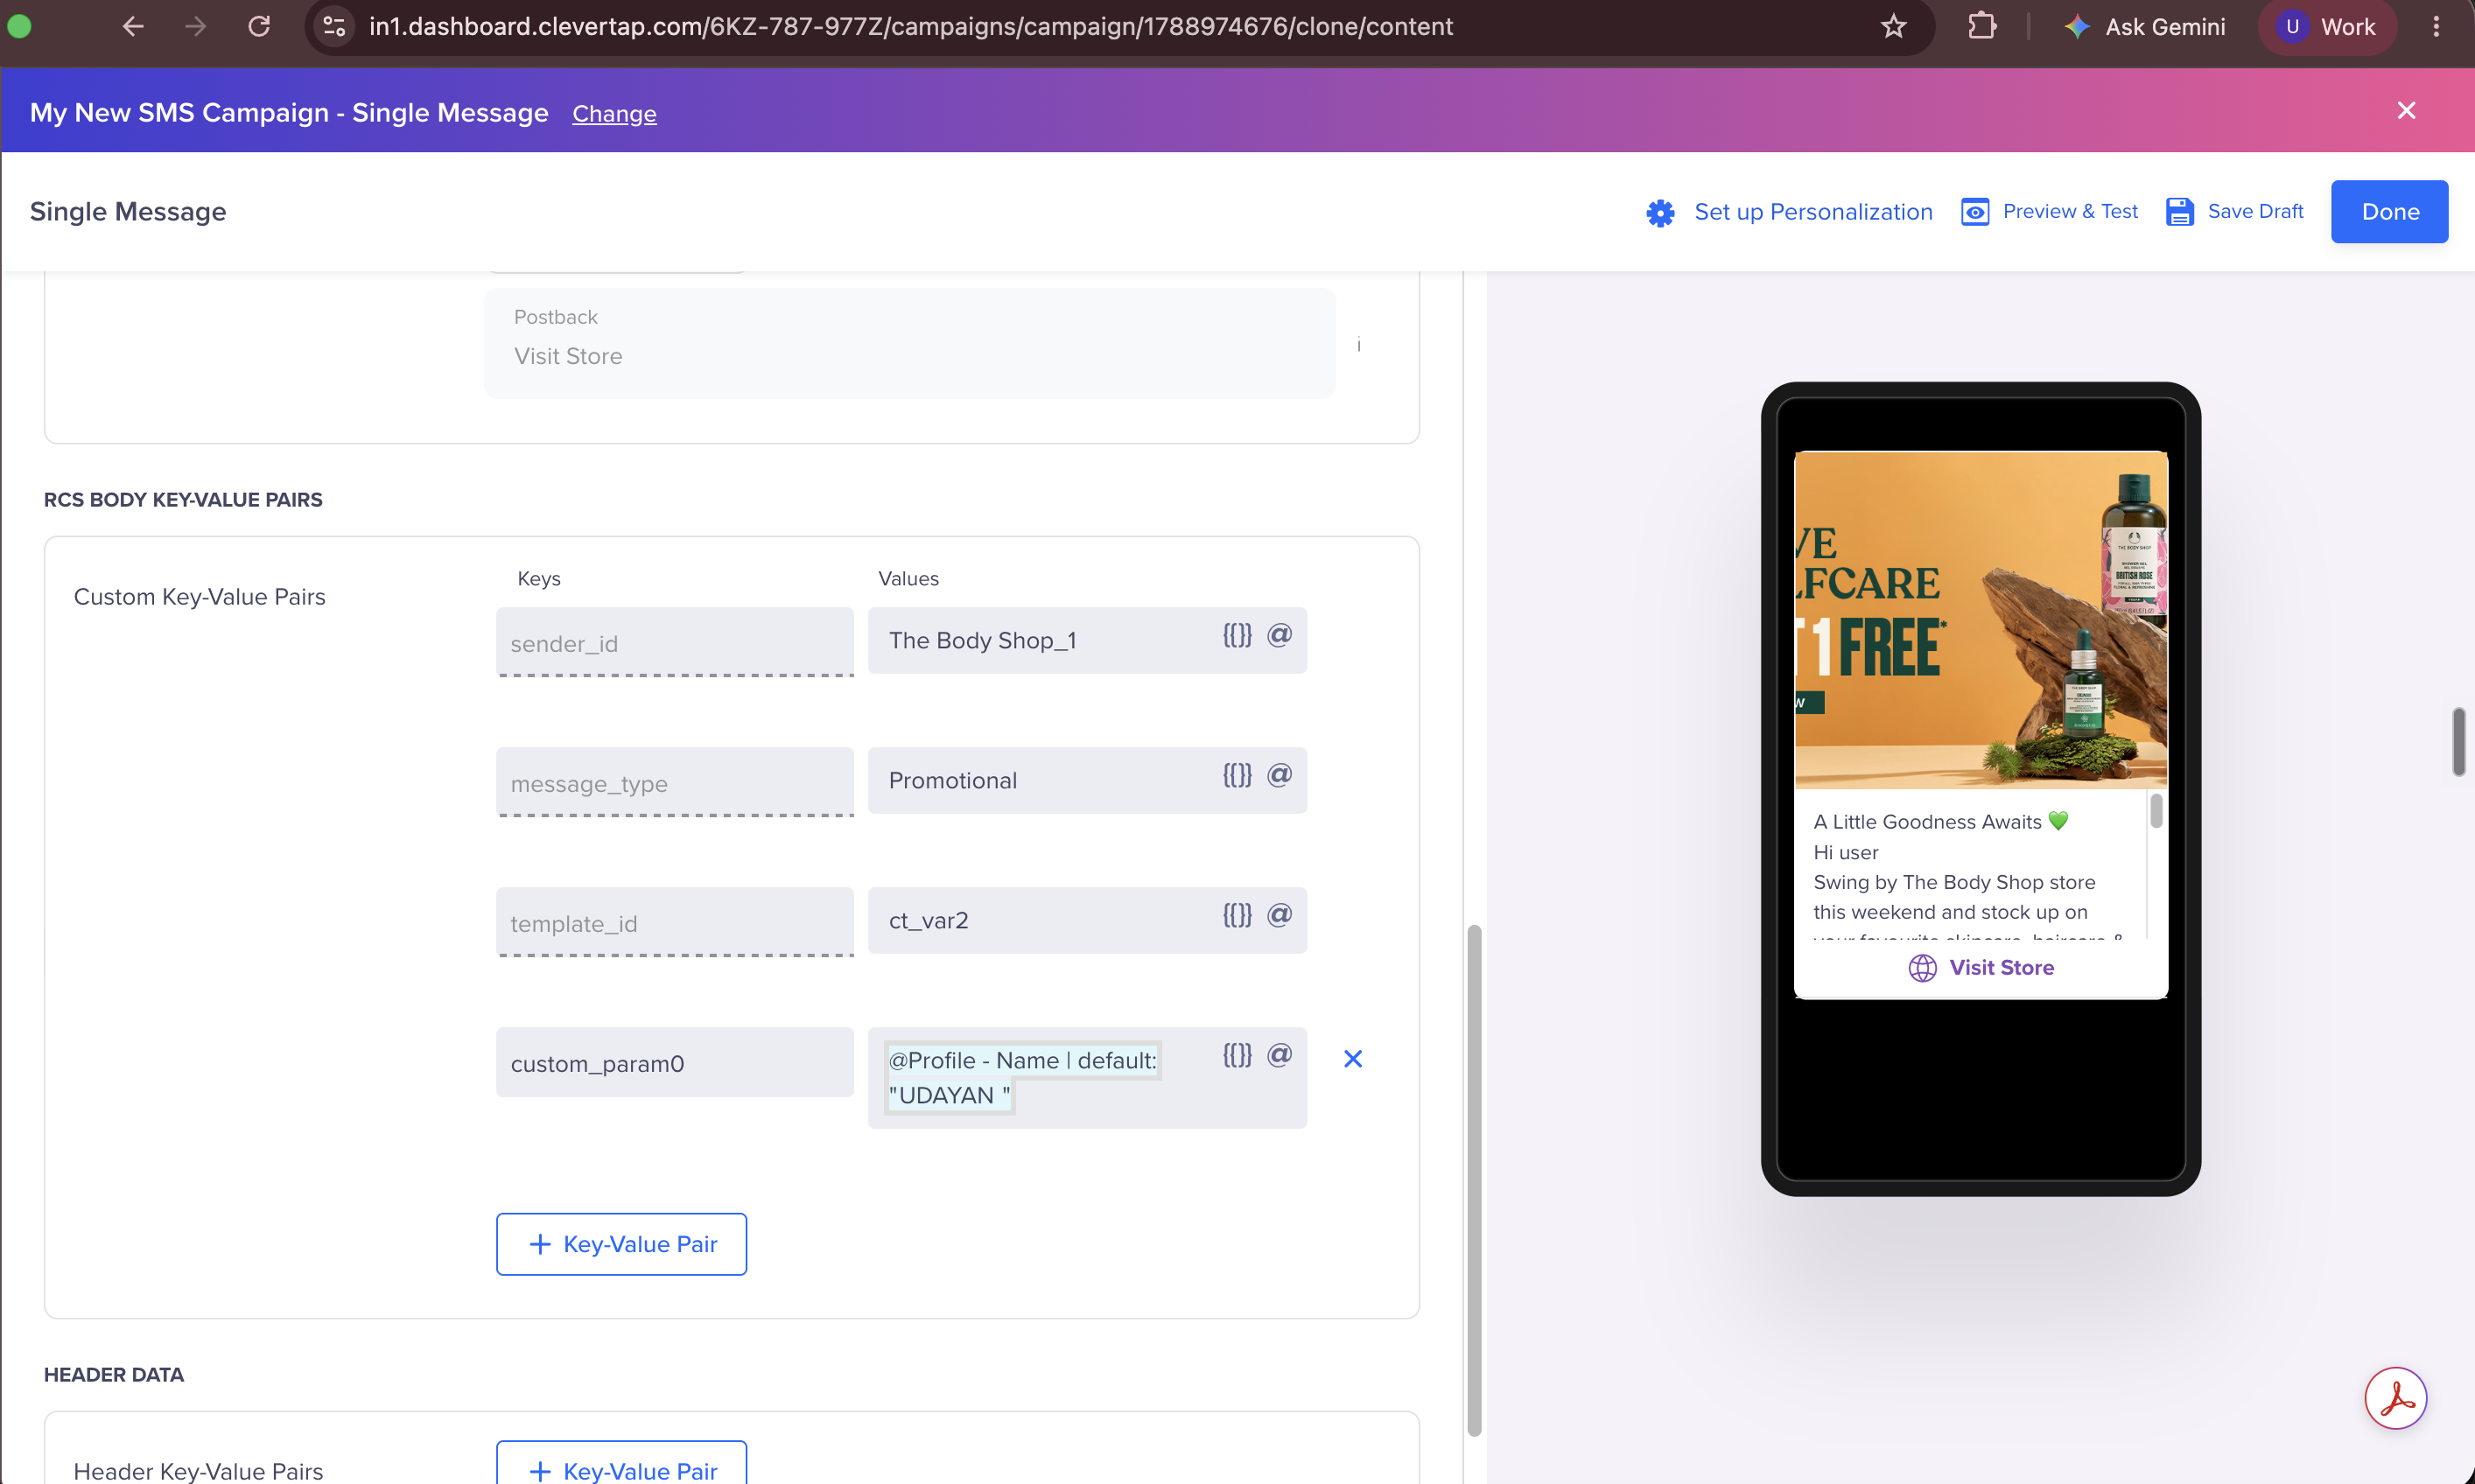The height and width of the screenshot is (1484, 2475).
Task: Click the Save Draft floppy disk icon
Action: tap(2179, 212)
